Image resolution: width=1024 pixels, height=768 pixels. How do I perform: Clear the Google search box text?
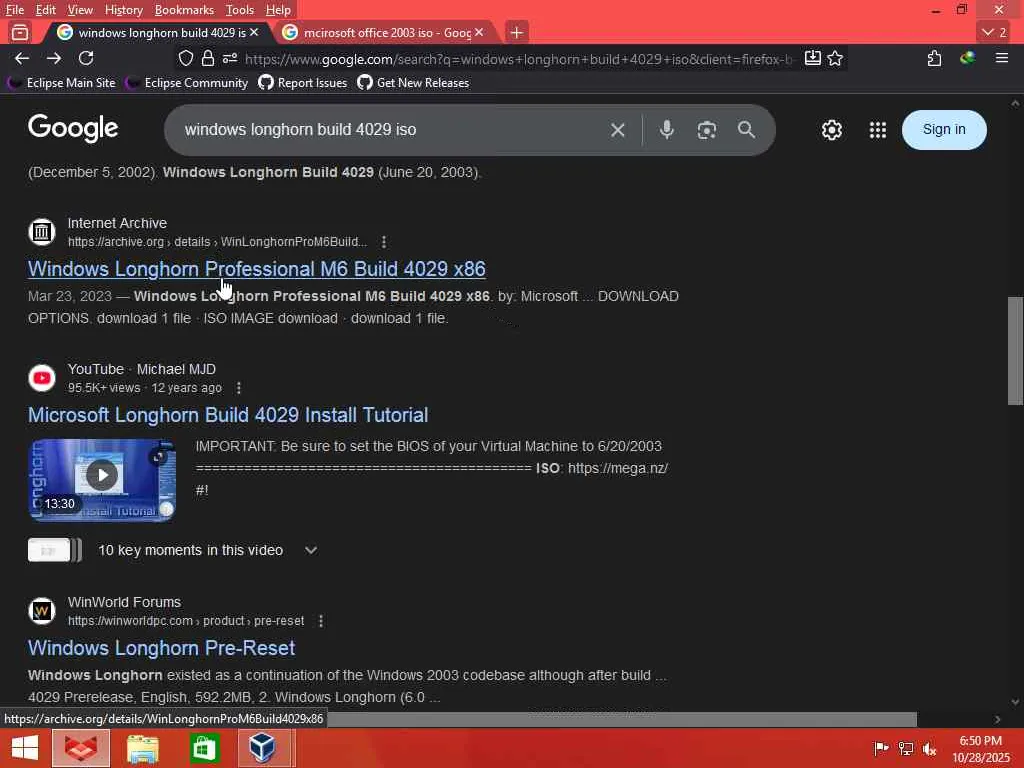point(618,130)
